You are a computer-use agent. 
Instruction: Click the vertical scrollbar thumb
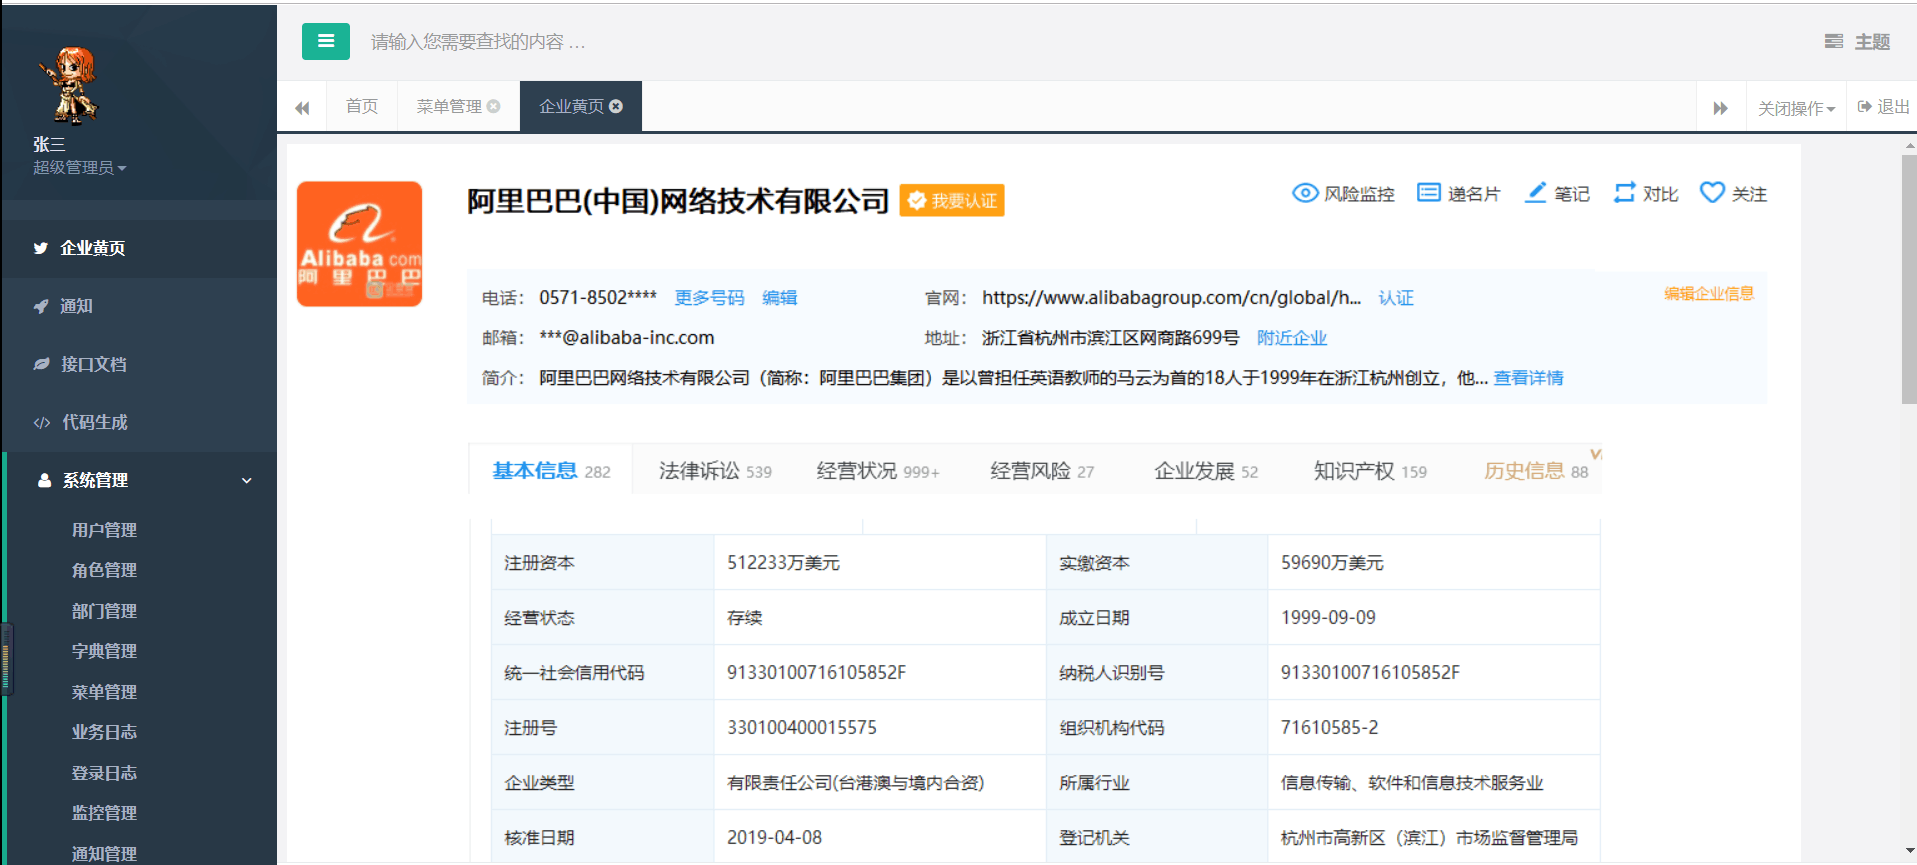click(1909, 278)
